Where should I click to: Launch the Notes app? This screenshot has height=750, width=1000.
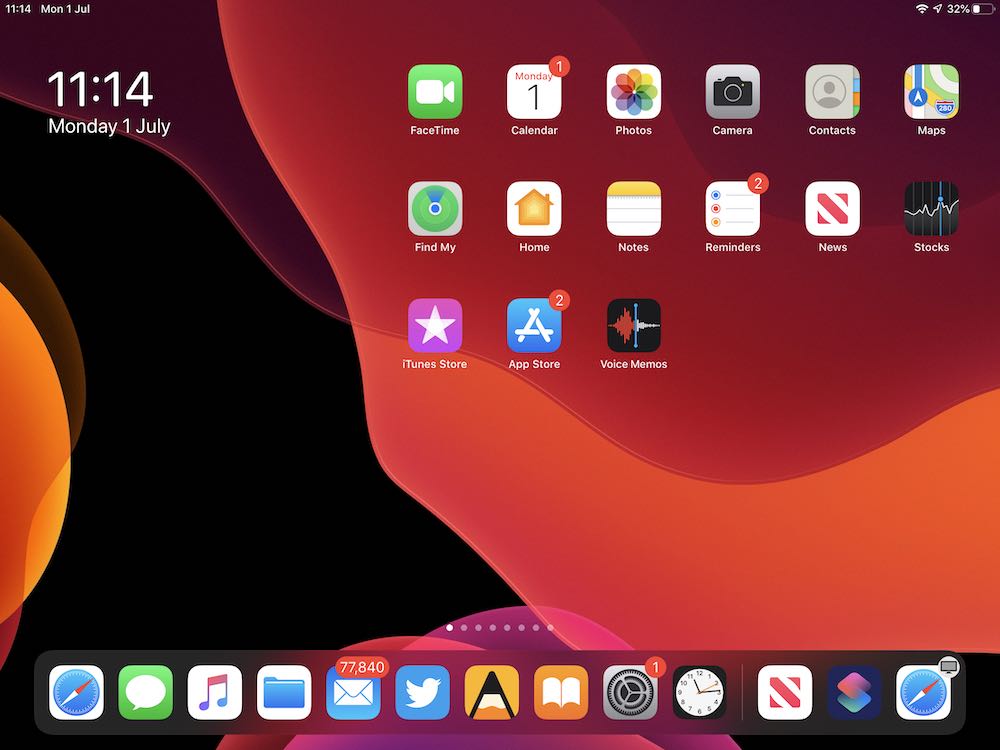click(x=633, y=209)
